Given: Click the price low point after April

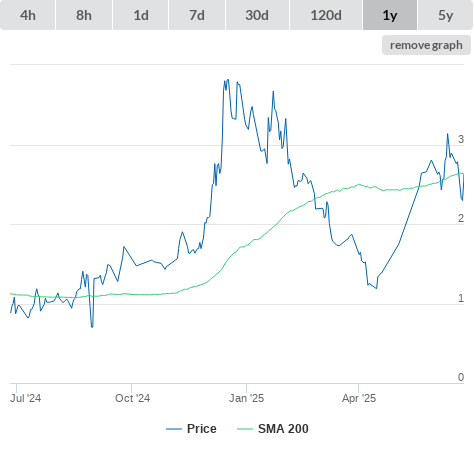Looking at the screenshot, I should pos(376,288).
